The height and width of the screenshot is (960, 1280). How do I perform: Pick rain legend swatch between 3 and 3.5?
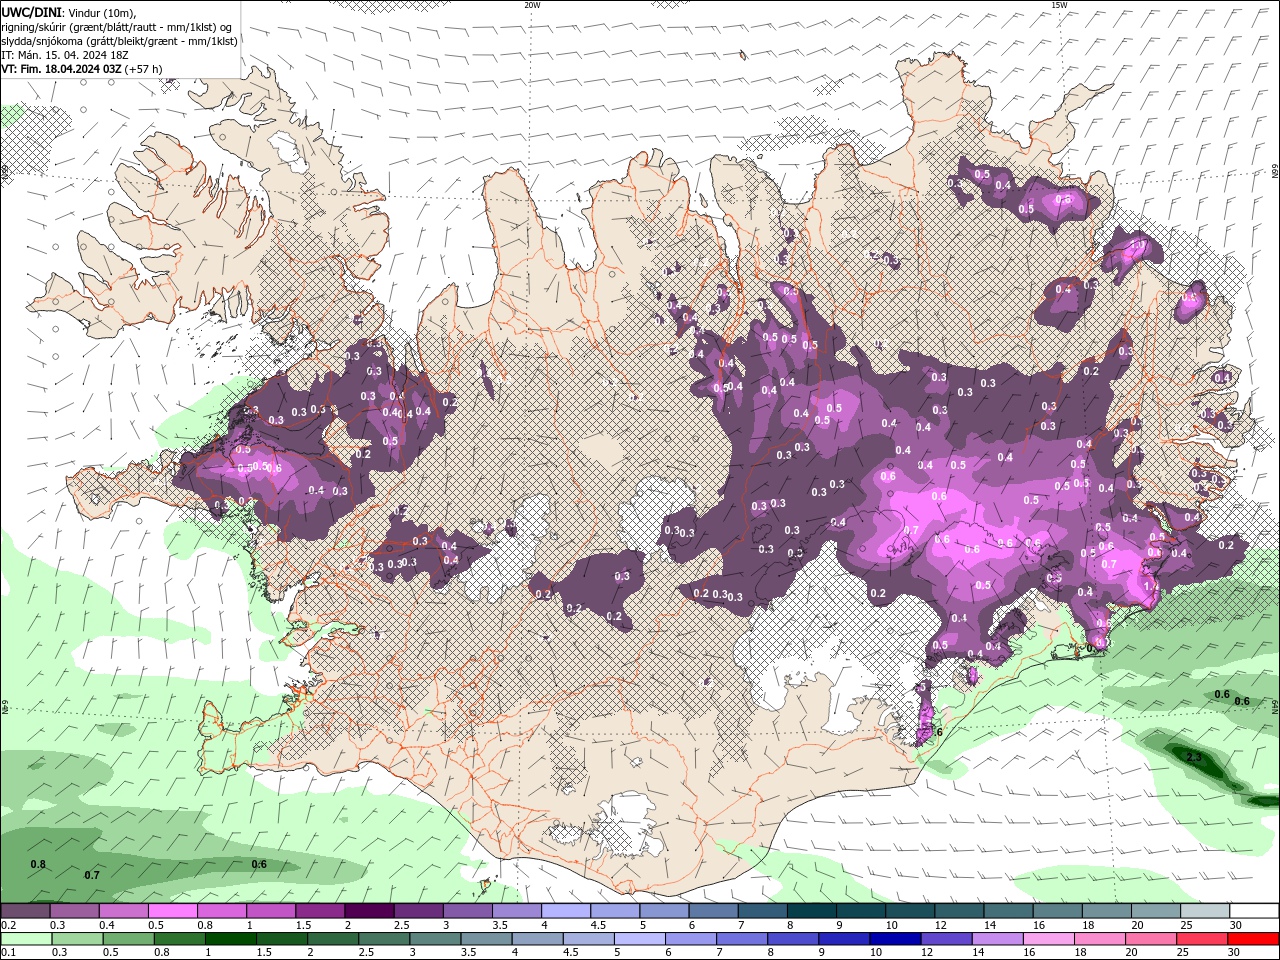tap(434, 939)
